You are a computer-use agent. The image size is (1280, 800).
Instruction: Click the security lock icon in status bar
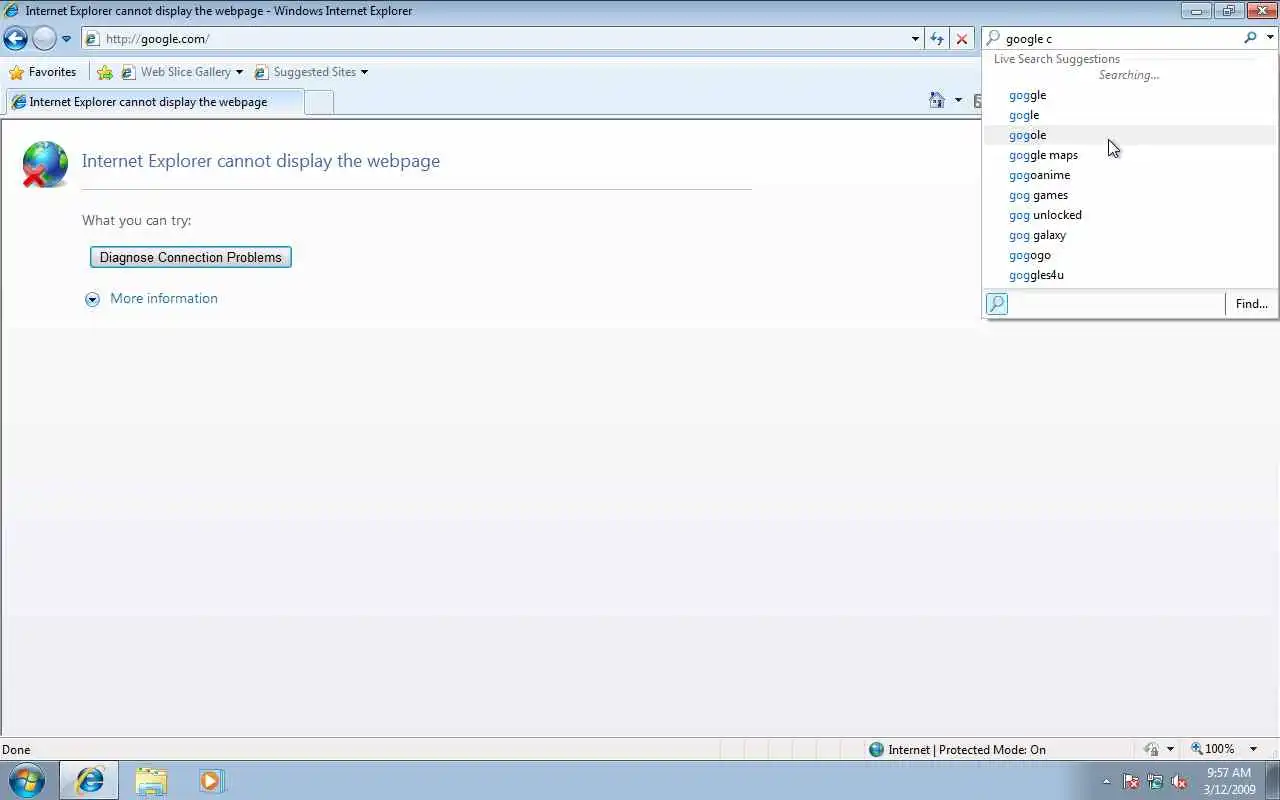point(1151,749)
